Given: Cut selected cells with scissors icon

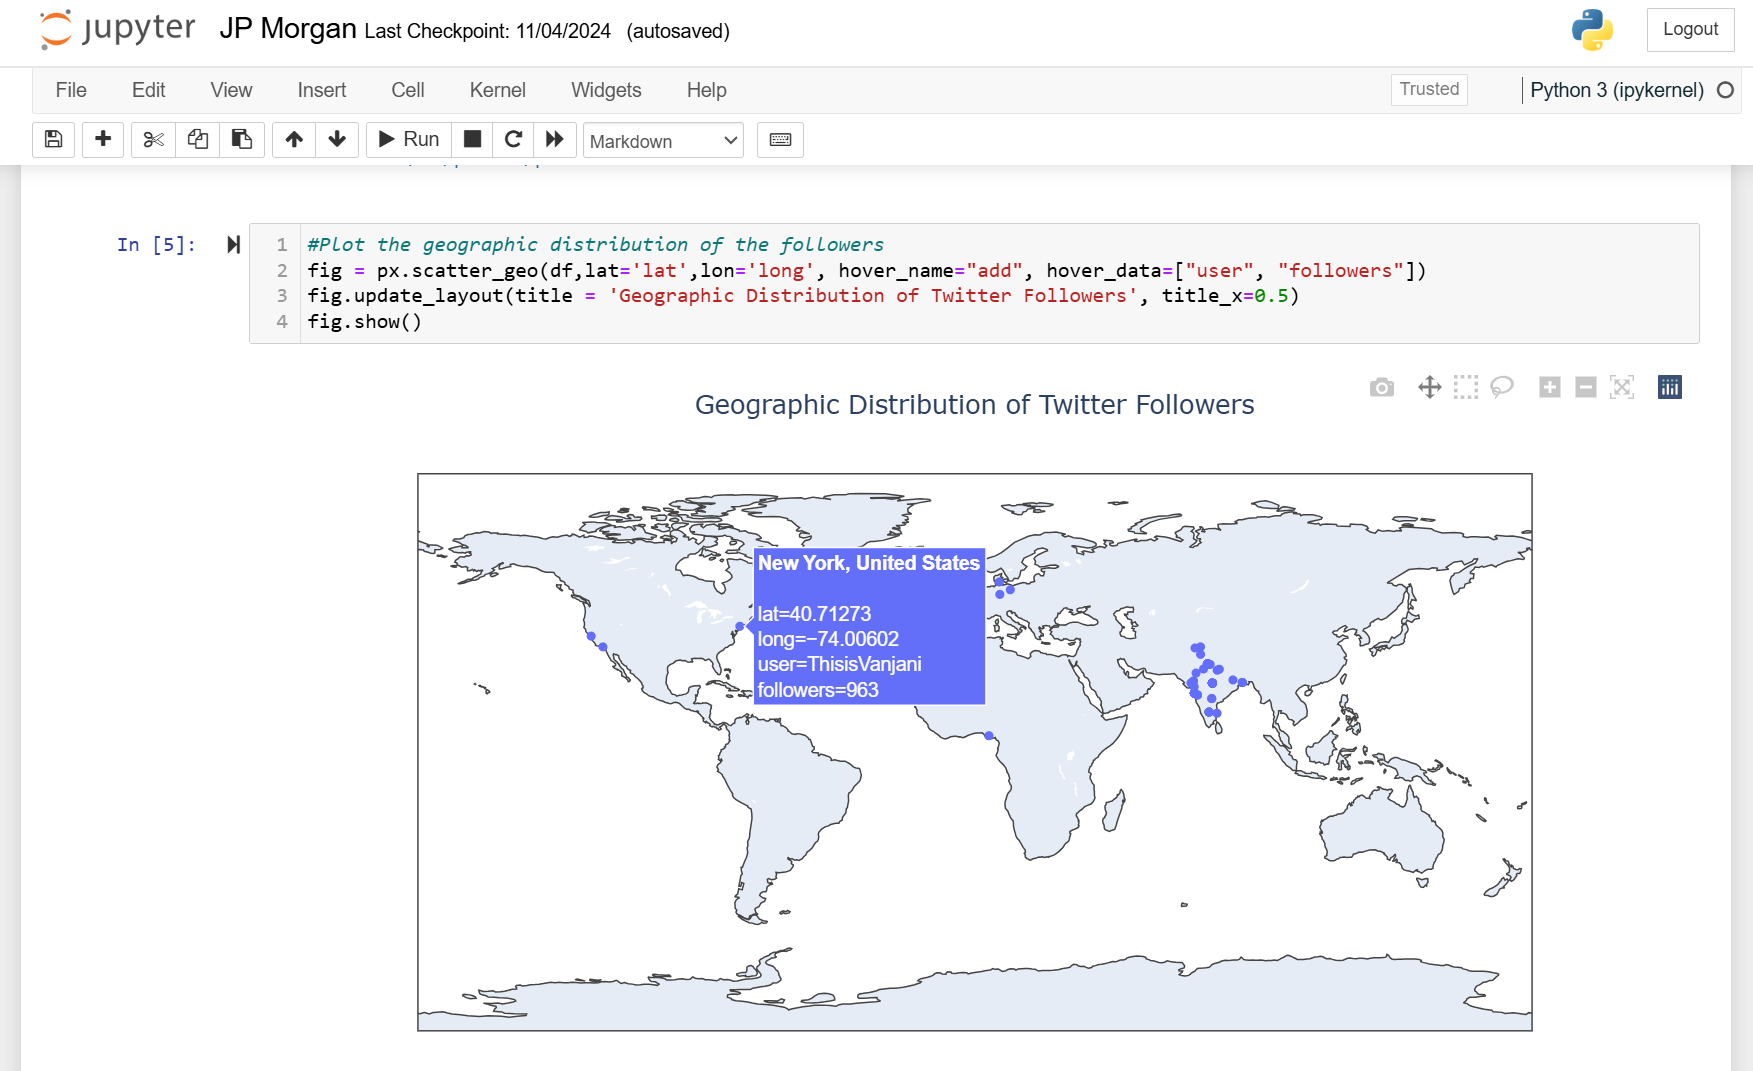Looking at the screenshot, I should [153, 140].
